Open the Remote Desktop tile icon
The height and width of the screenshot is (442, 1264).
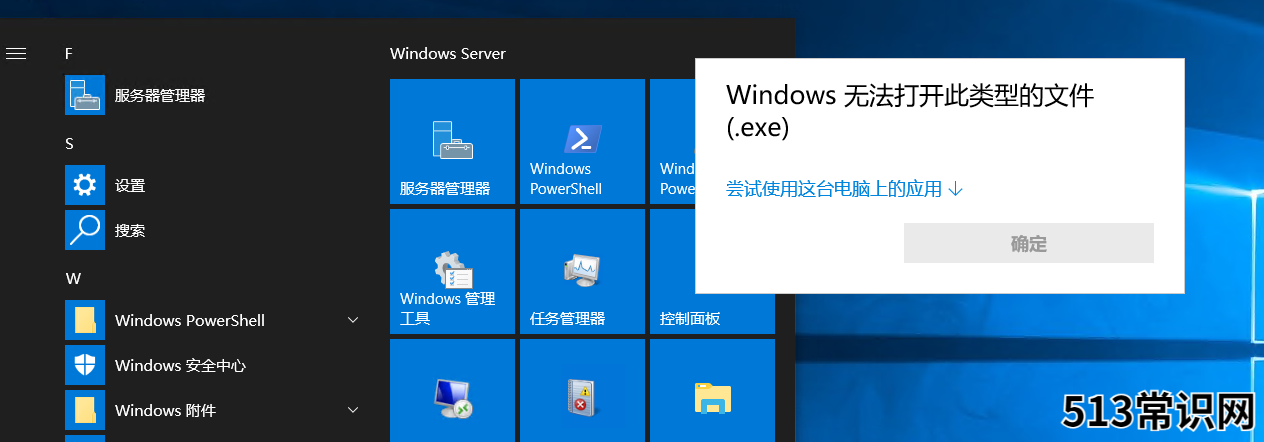[452, 398]
